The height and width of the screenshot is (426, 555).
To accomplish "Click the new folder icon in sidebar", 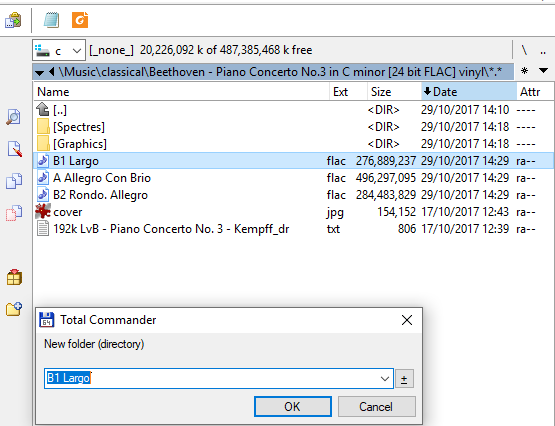I will [x=14, y=309].
